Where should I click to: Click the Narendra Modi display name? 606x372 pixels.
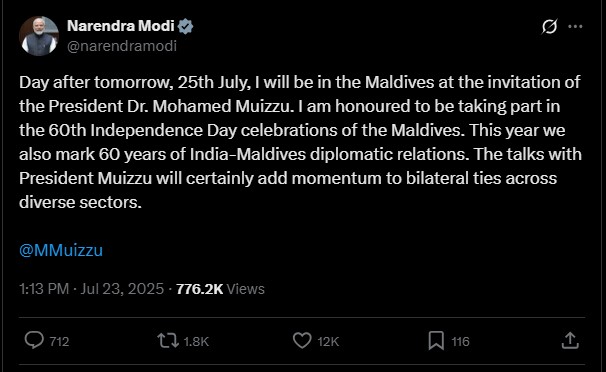[121, 26]
